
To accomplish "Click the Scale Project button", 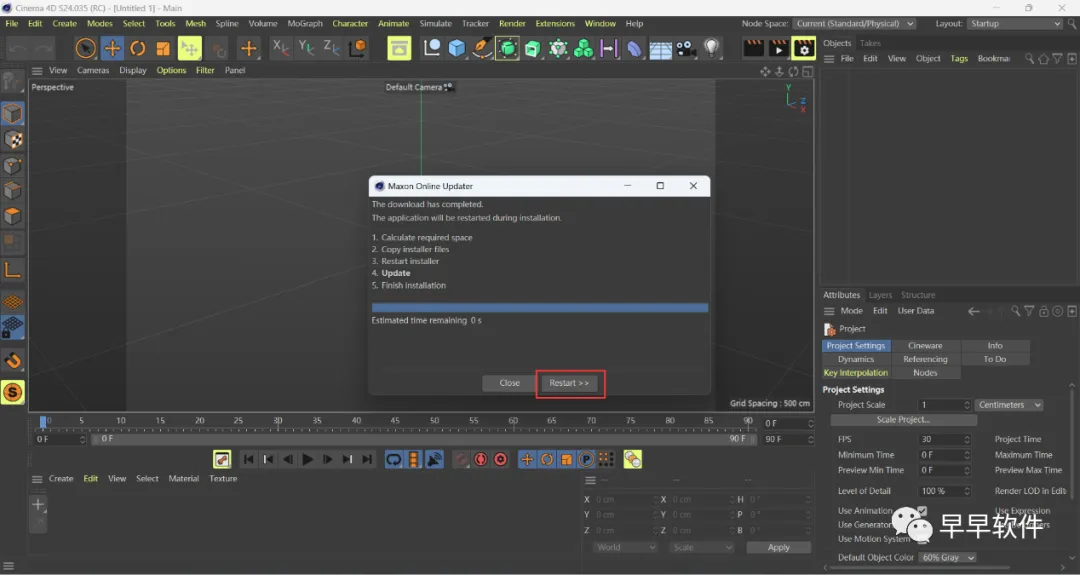I will coord(903,419).
